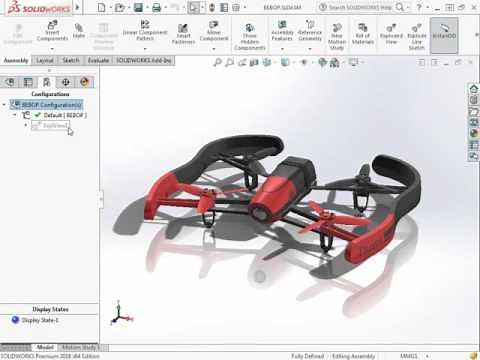Image resolution: width=480 pixels, height=360 pixels.
Task: Open the file properties sheet icon
Action: [x=224, y=7]
